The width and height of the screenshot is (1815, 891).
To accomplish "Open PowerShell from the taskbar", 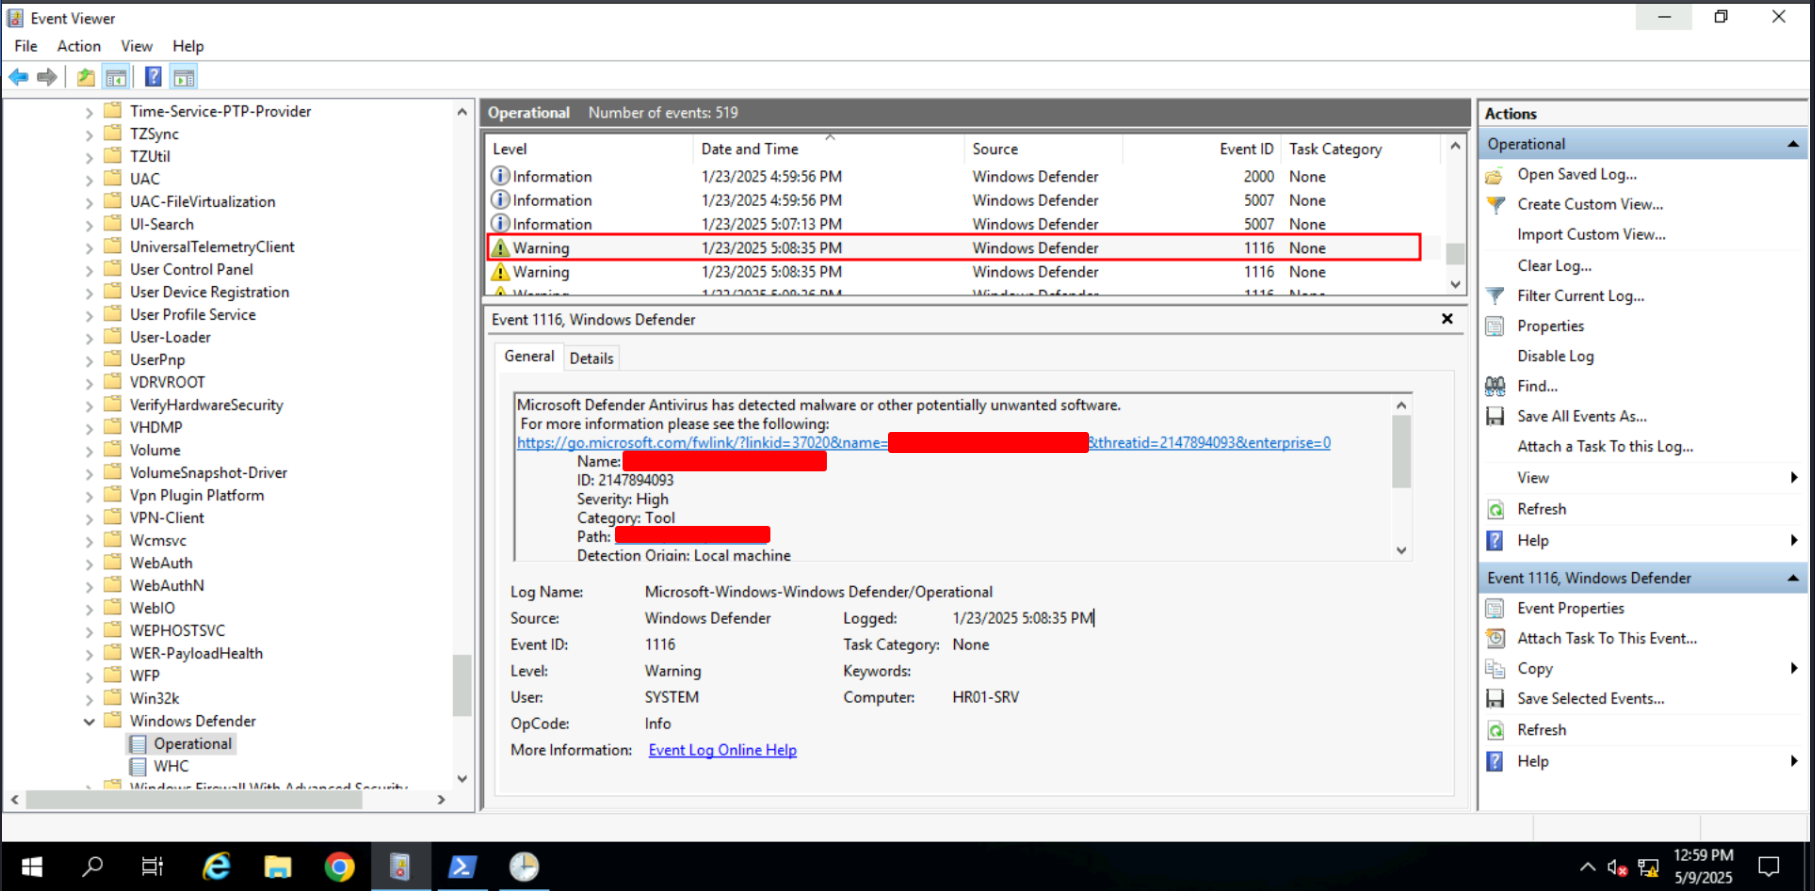I will [462, 866].
